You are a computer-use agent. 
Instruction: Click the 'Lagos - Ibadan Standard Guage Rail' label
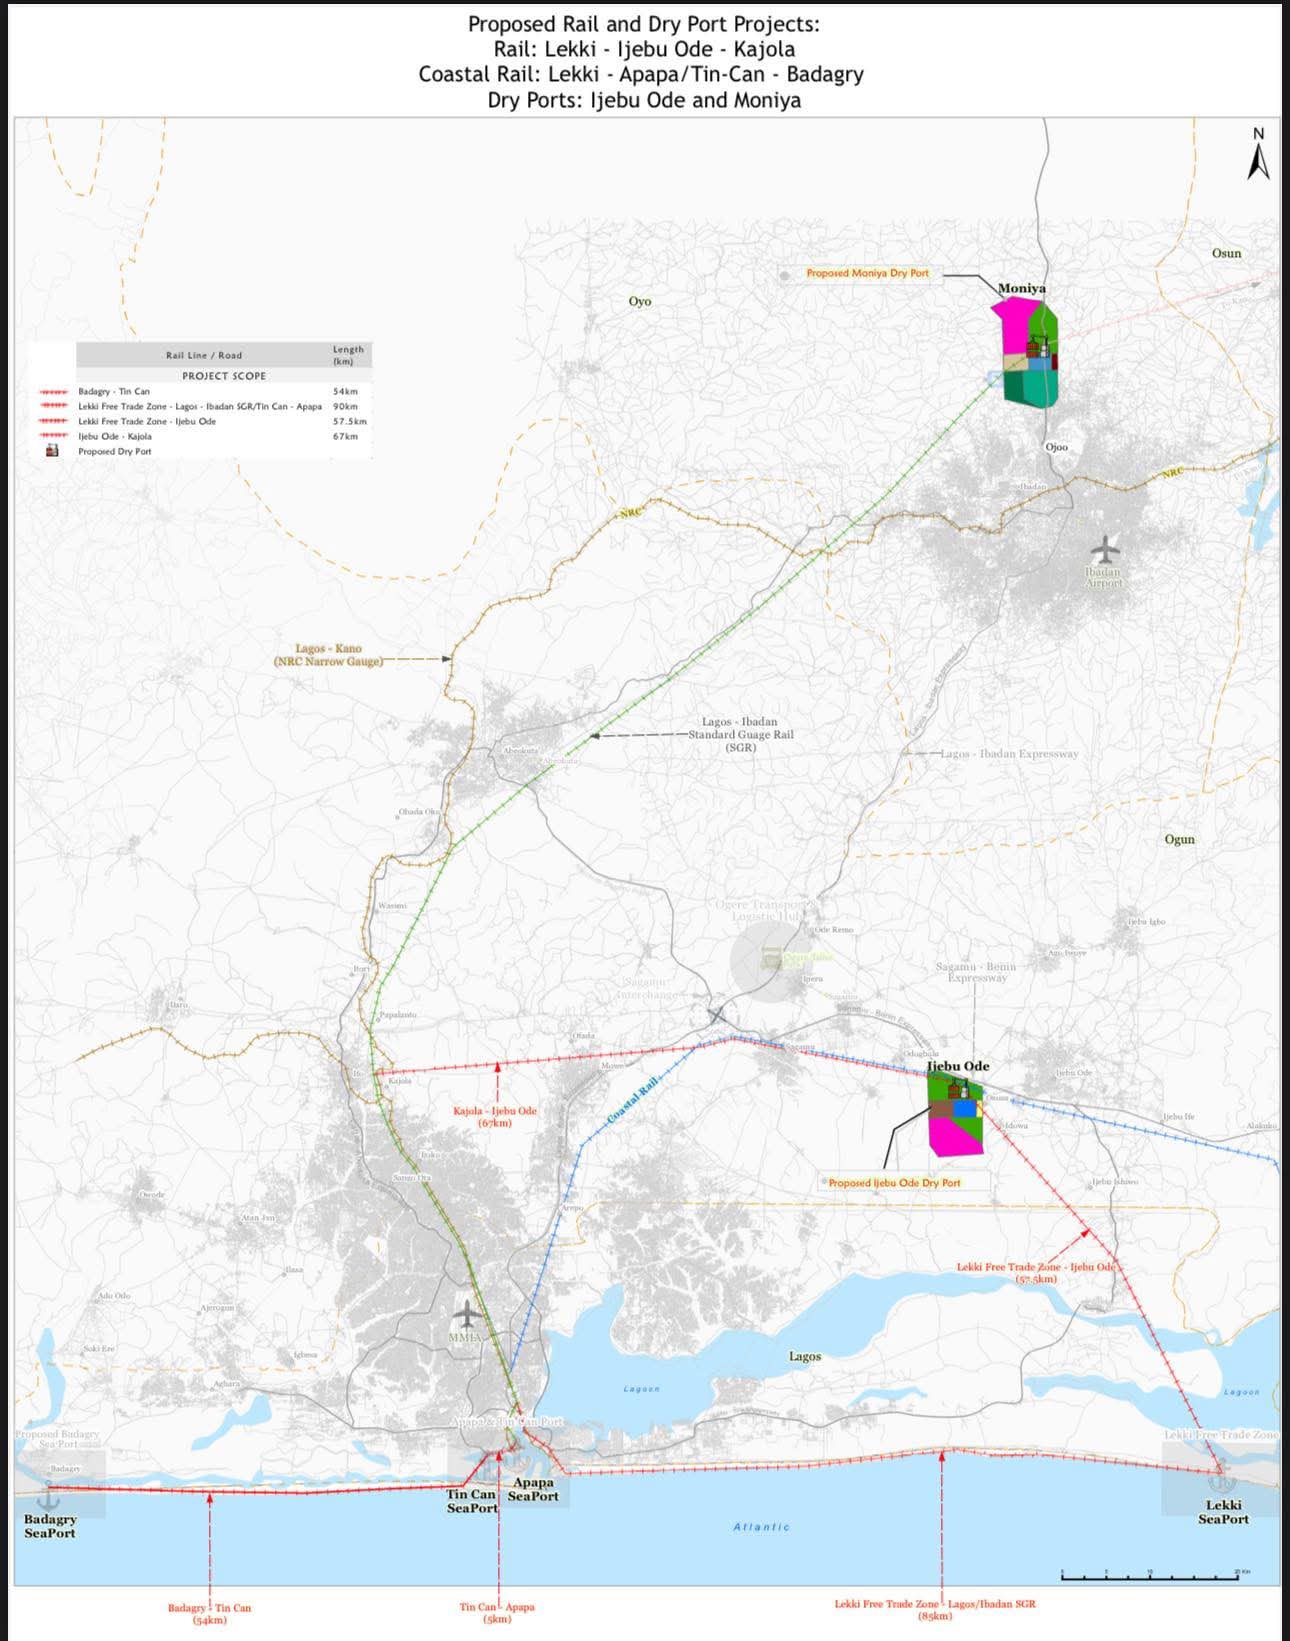click(x=740, y=734)
